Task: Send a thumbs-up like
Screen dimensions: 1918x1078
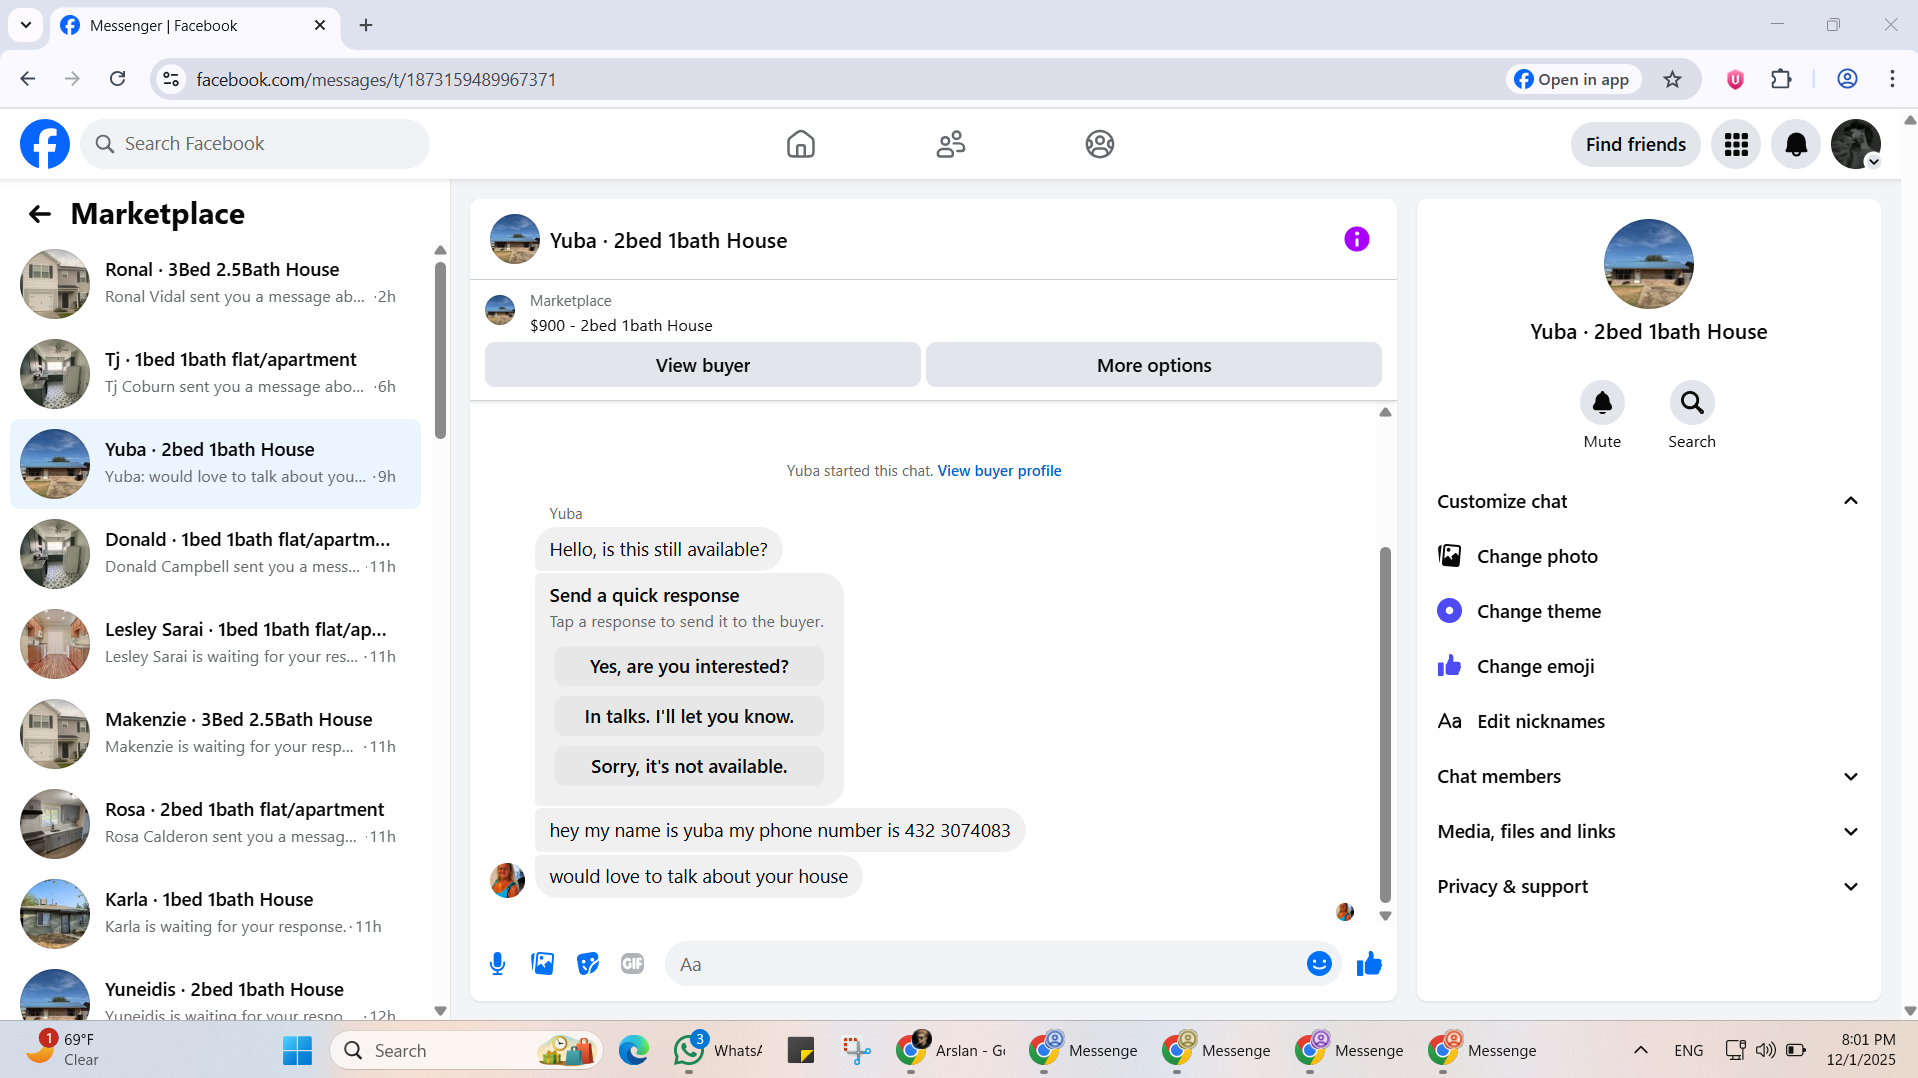Action: (1369, 964)
